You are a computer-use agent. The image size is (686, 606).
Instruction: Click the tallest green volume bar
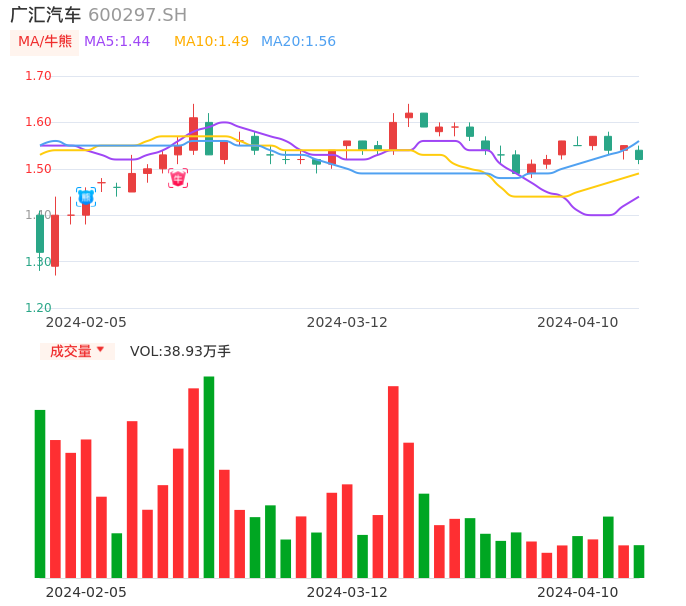tap(209, 477)
